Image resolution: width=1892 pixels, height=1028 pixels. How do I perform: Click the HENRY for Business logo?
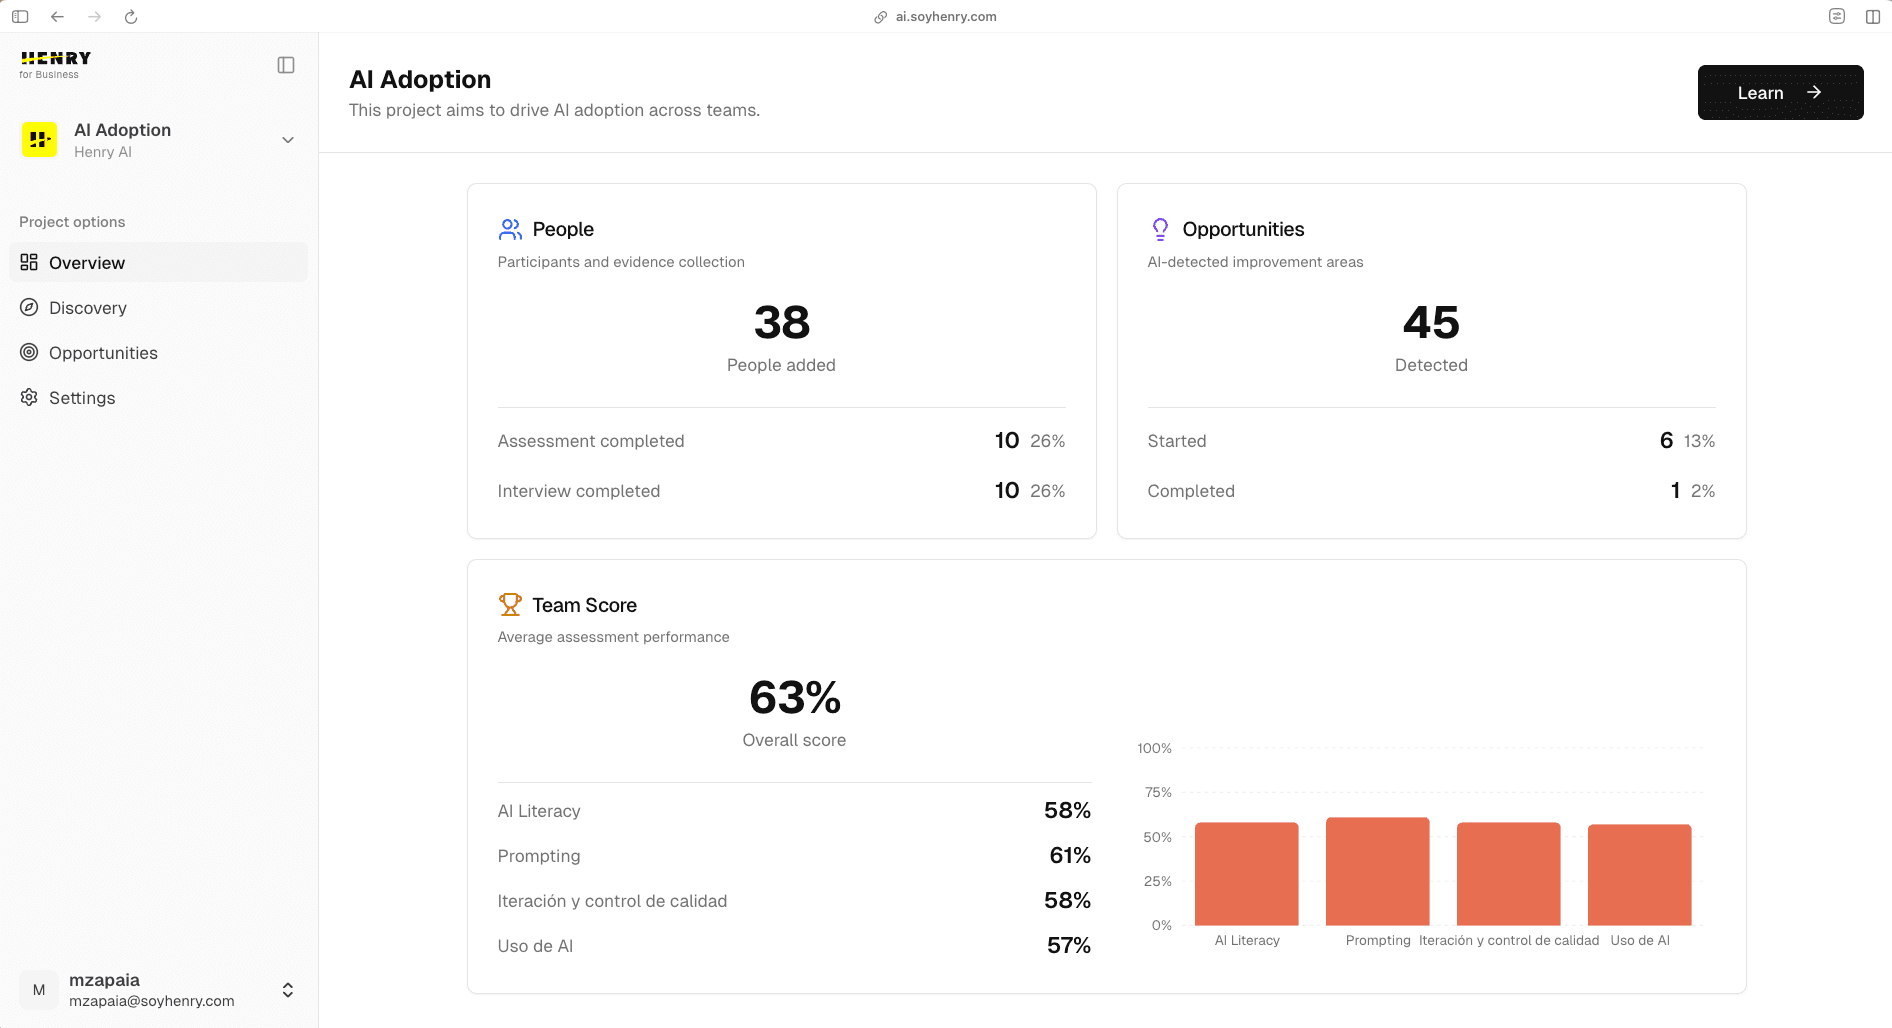coord(55,62)
